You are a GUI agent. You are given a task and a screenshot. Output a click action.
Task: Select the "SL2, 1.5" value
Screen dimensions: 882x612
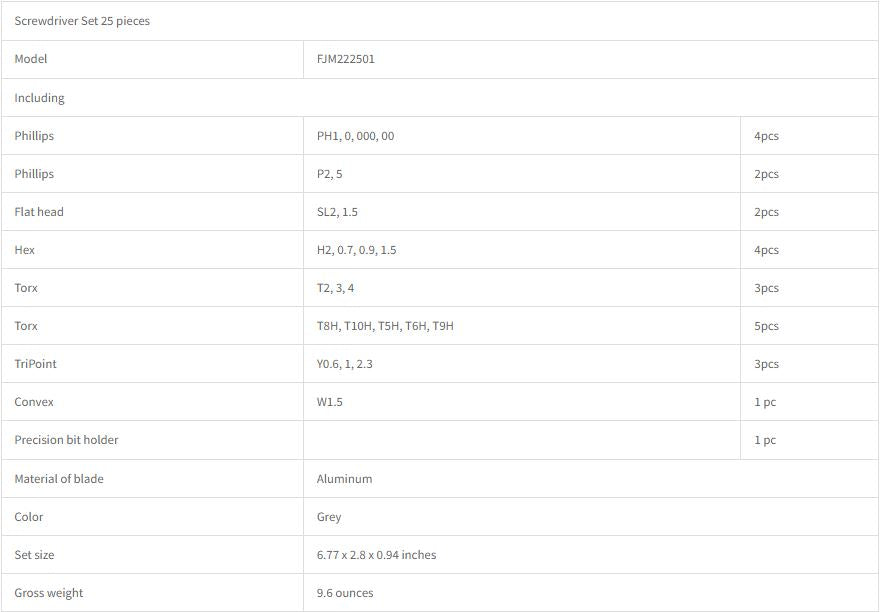tap(337, 212)
